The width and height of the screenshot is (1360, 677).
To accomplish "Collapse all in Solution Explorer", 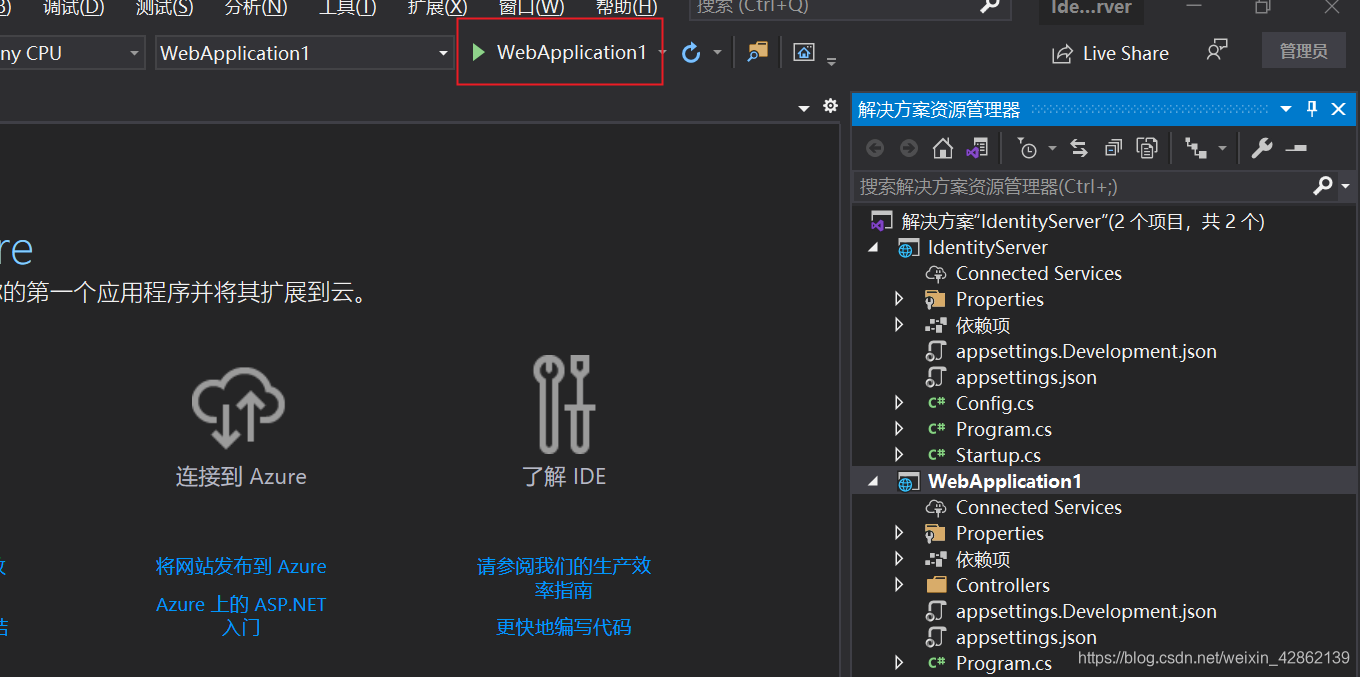I will (1113, 149).
